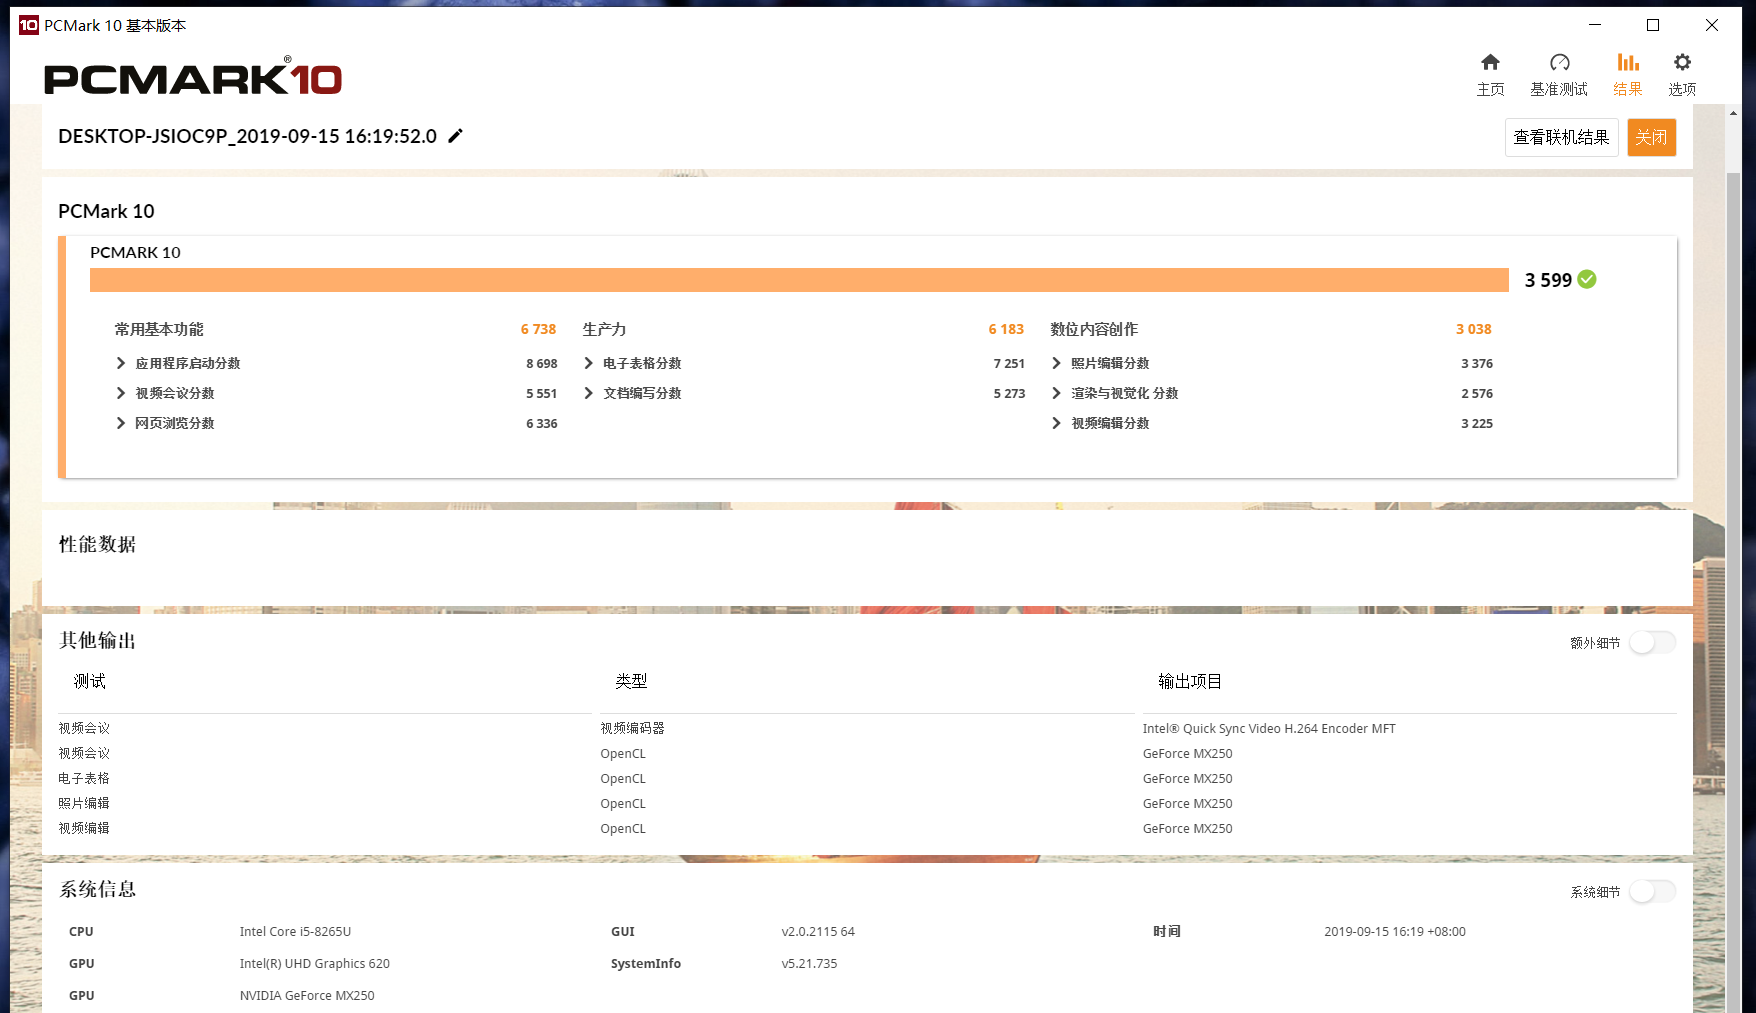The height and width of the screenshot is (1013, 1756).
Task: Click SystemInfo version v5.21.735
Action: (x=809, y=963)
